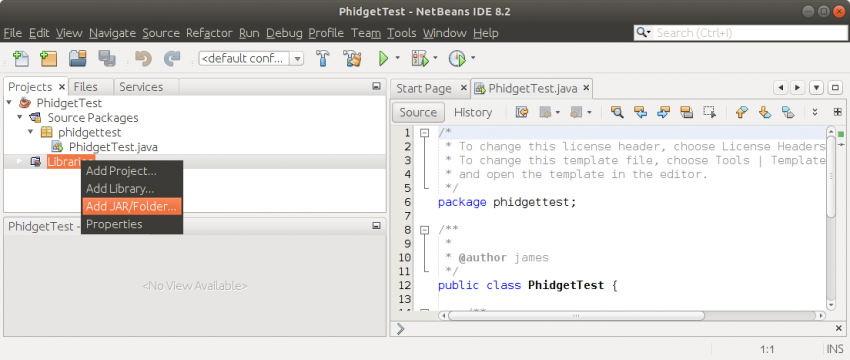Open the default config combo box

click(x=251, y=59)
